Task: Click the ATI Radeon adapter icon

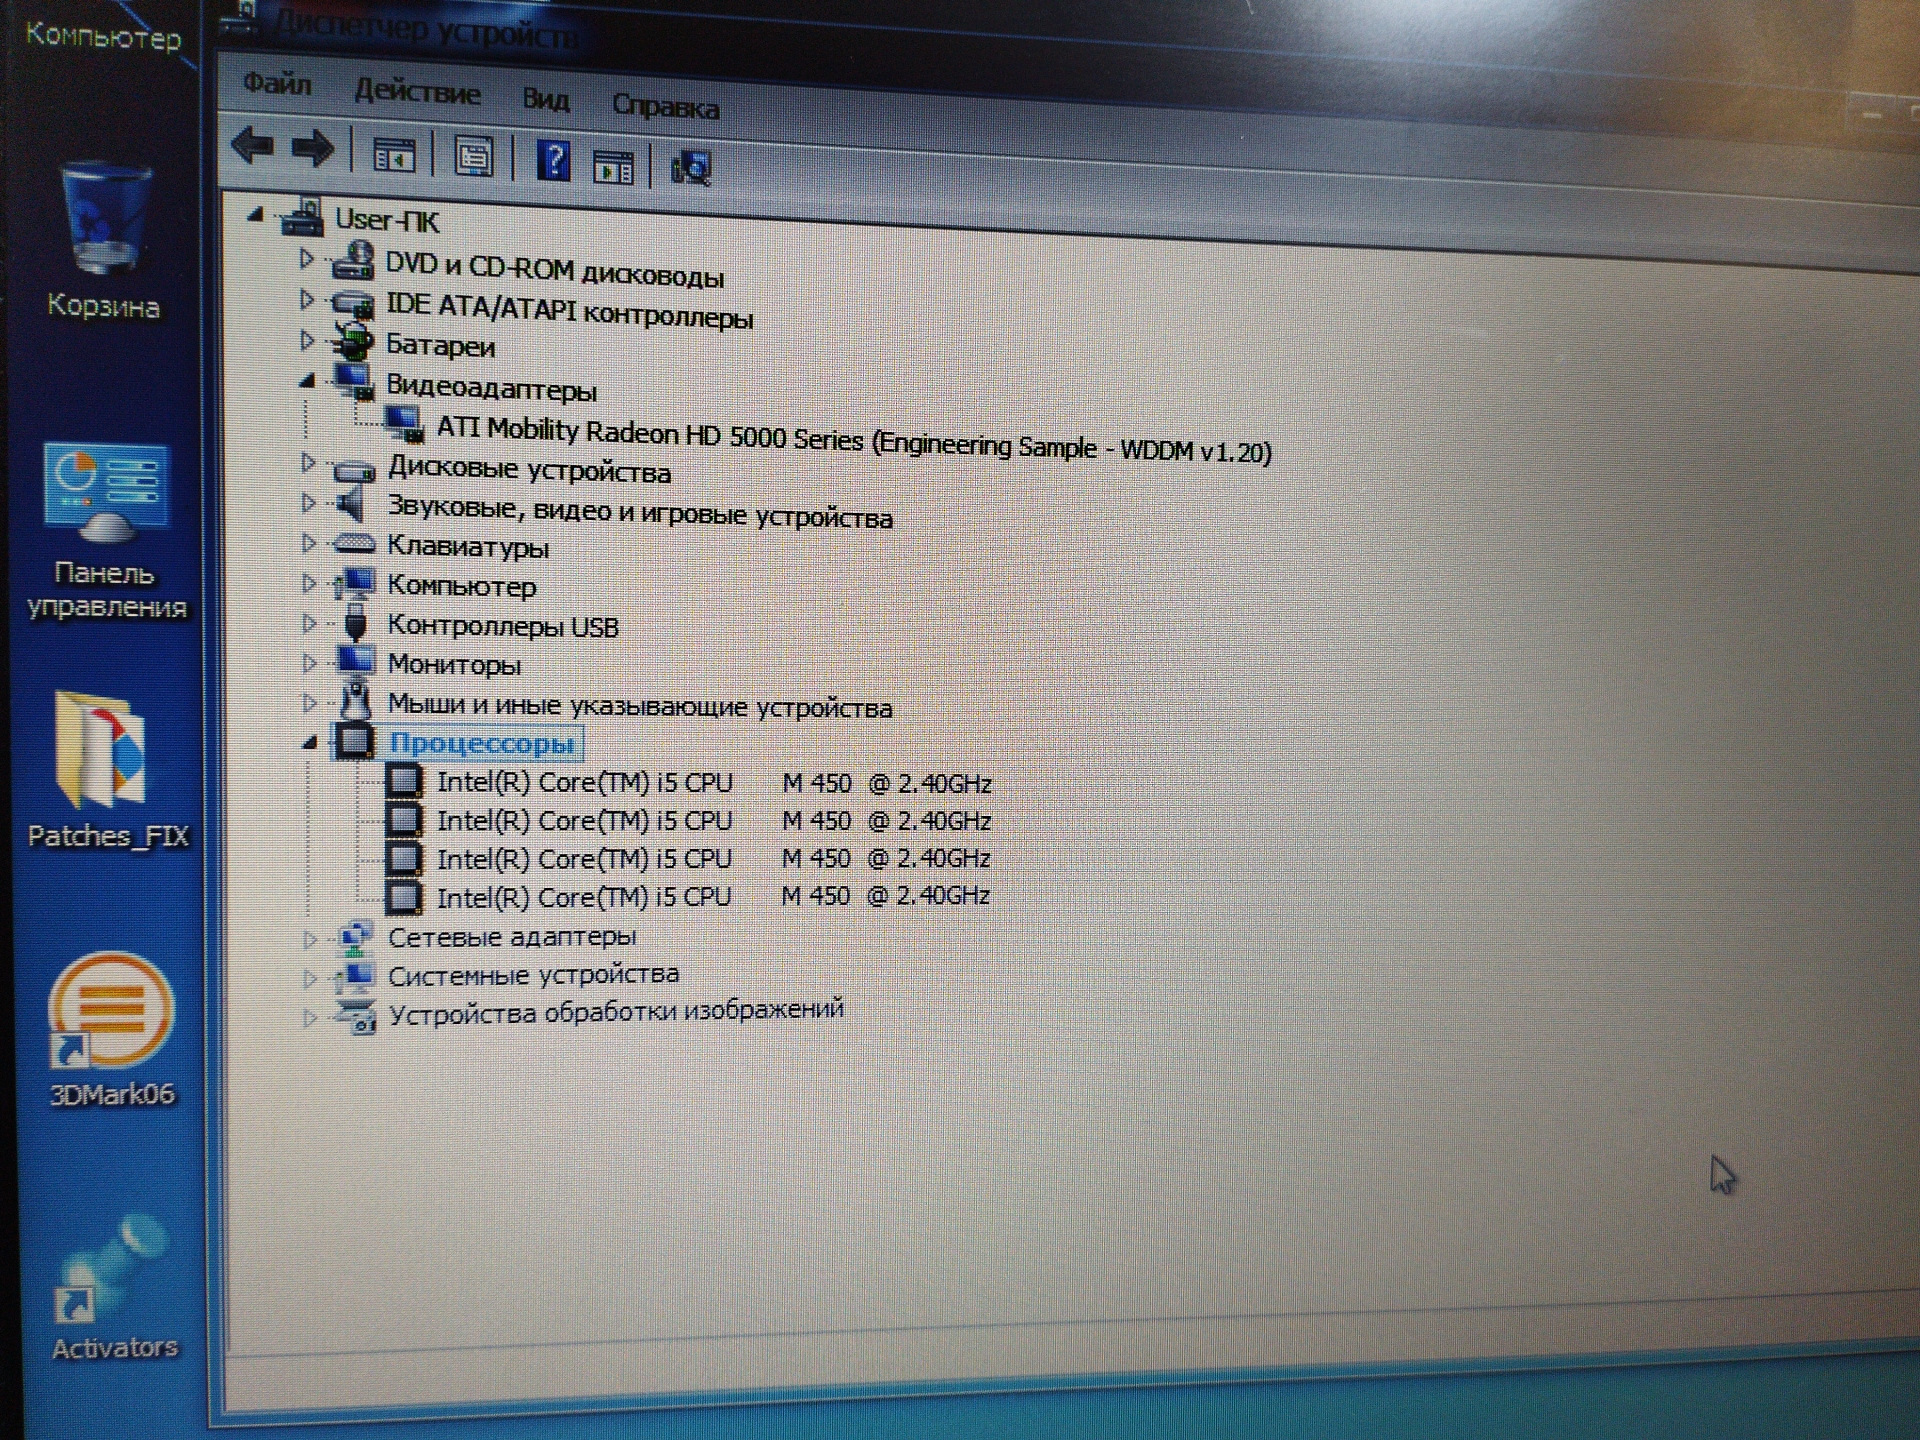Action: click(405, 424)
